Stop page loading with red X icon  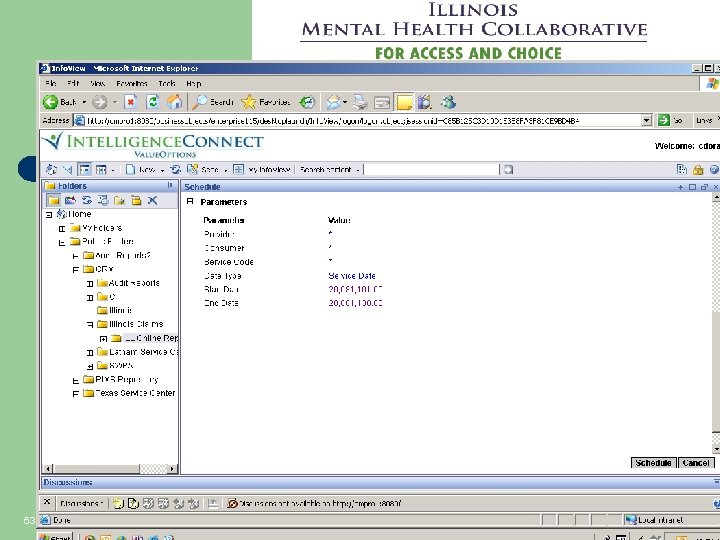pos(131,102)
